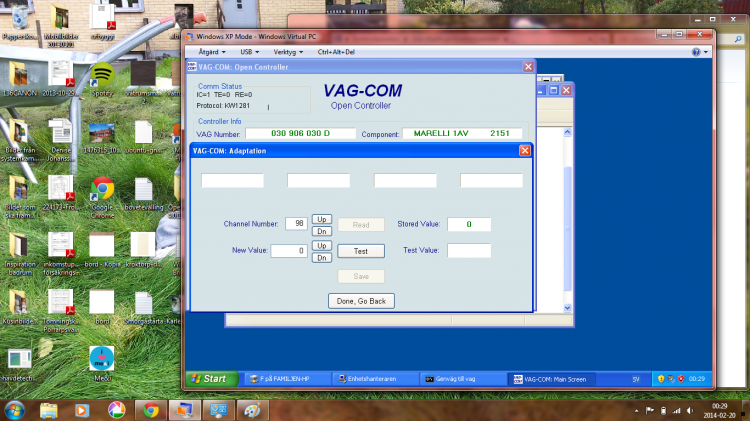Open Windows 7 Start orb
This screenshot has width=750, height=421.
(14, 410)
